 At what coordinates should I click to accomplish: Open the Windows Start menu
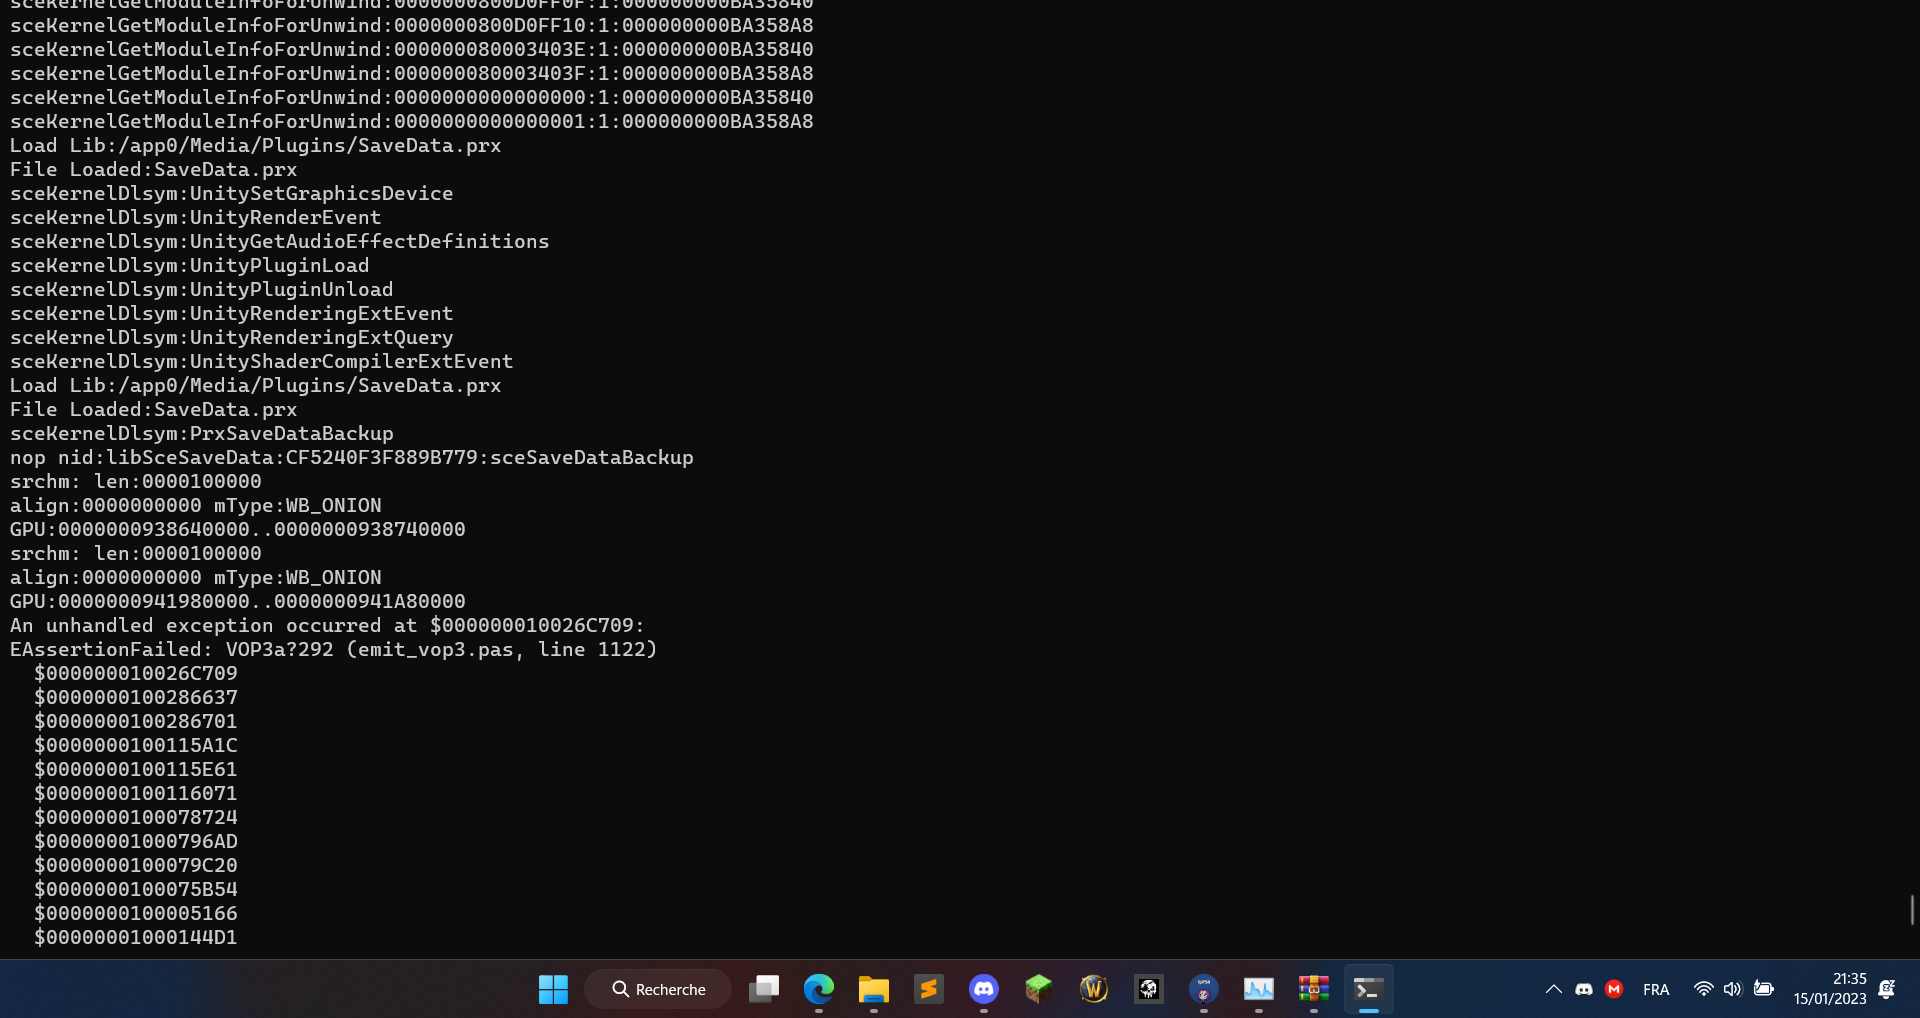point(553,989)
